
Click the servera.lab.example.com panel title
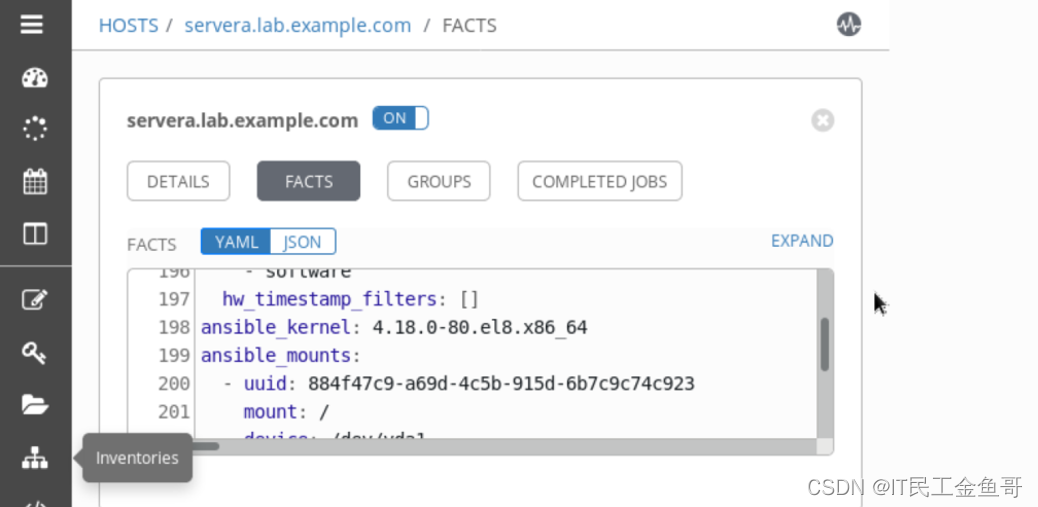pyautogui.click(x=242, y=121)
